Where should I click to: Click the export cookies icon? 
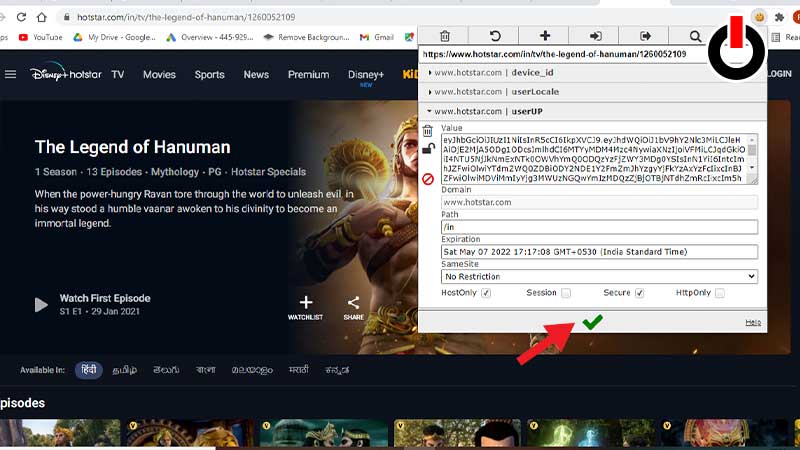(645, 36)
